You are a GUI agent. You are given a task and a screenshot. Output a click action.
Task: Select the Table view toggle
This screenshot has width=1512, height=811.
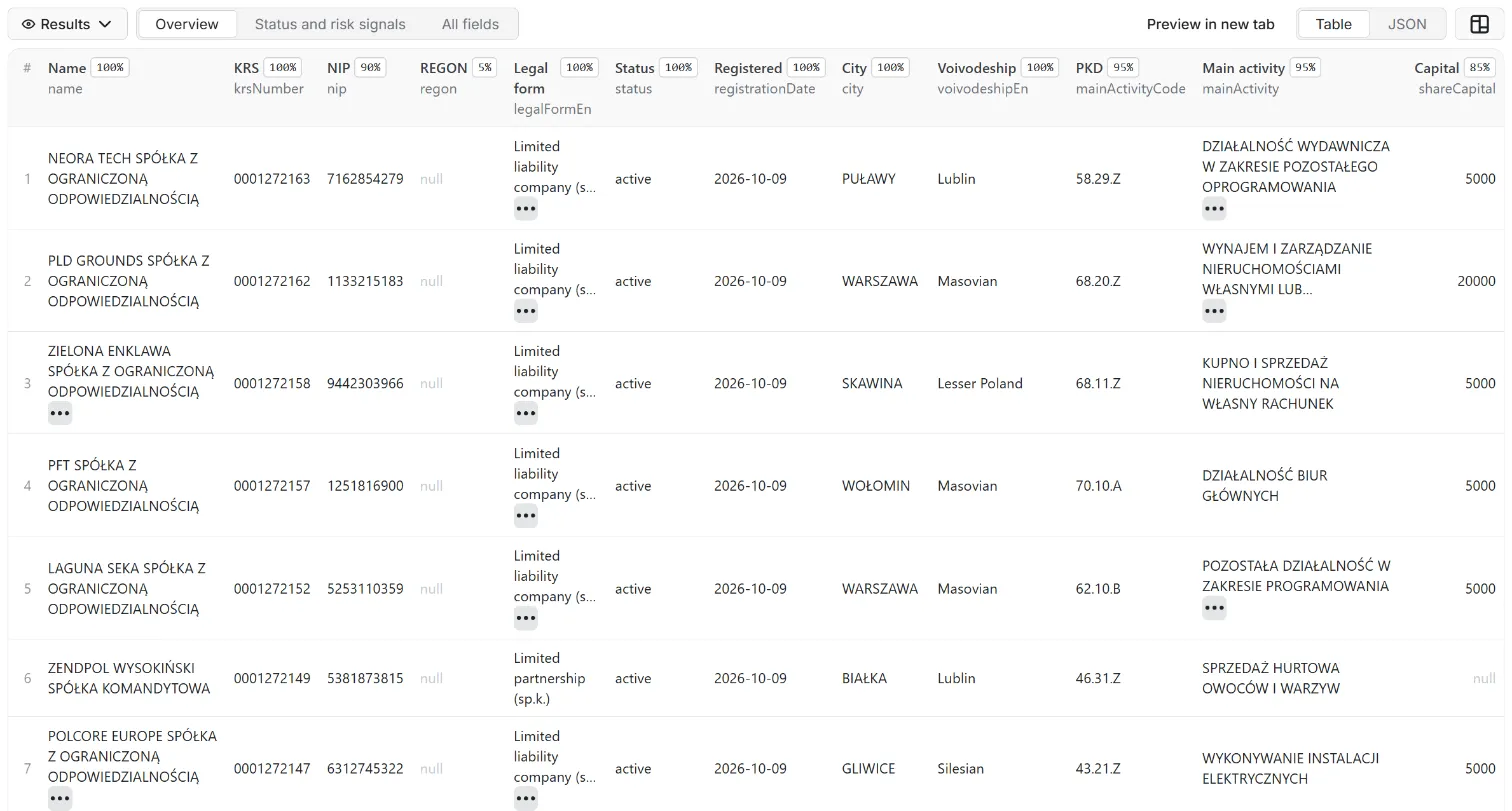coord(1333,24)
